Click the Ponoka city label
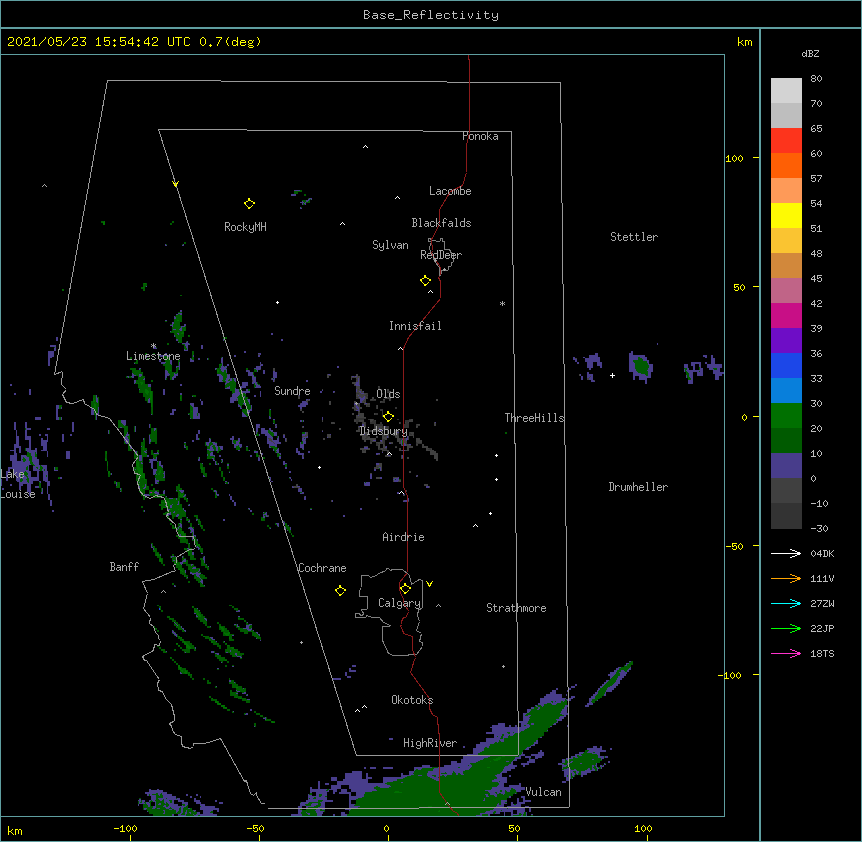The image size is (862, 842). tap(480, 136)
